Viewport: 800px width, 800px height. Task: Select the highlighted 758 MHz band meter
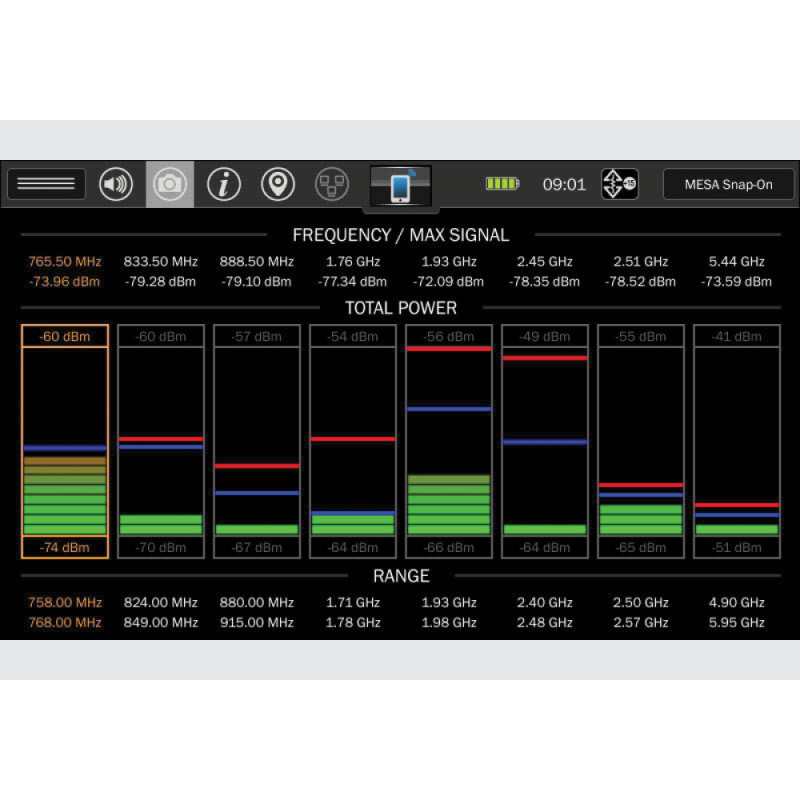click(x=65, y=441)
